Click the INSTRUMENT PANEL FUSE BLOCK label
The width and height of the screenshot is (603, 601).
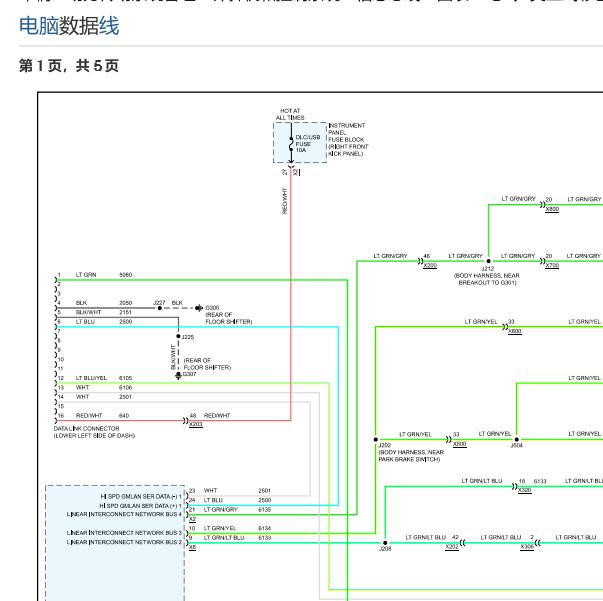point(348,140)
